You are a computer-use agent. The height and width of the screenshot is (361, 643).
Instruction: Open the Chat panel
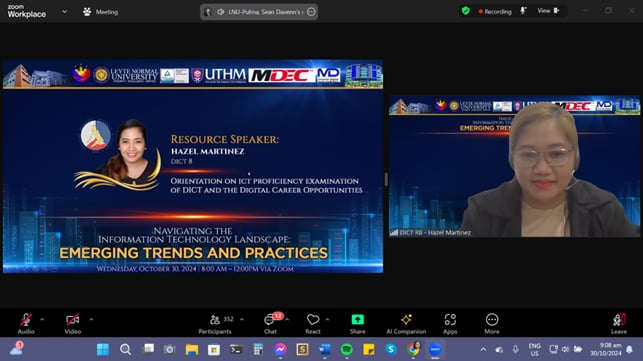(x=271, y=323)
